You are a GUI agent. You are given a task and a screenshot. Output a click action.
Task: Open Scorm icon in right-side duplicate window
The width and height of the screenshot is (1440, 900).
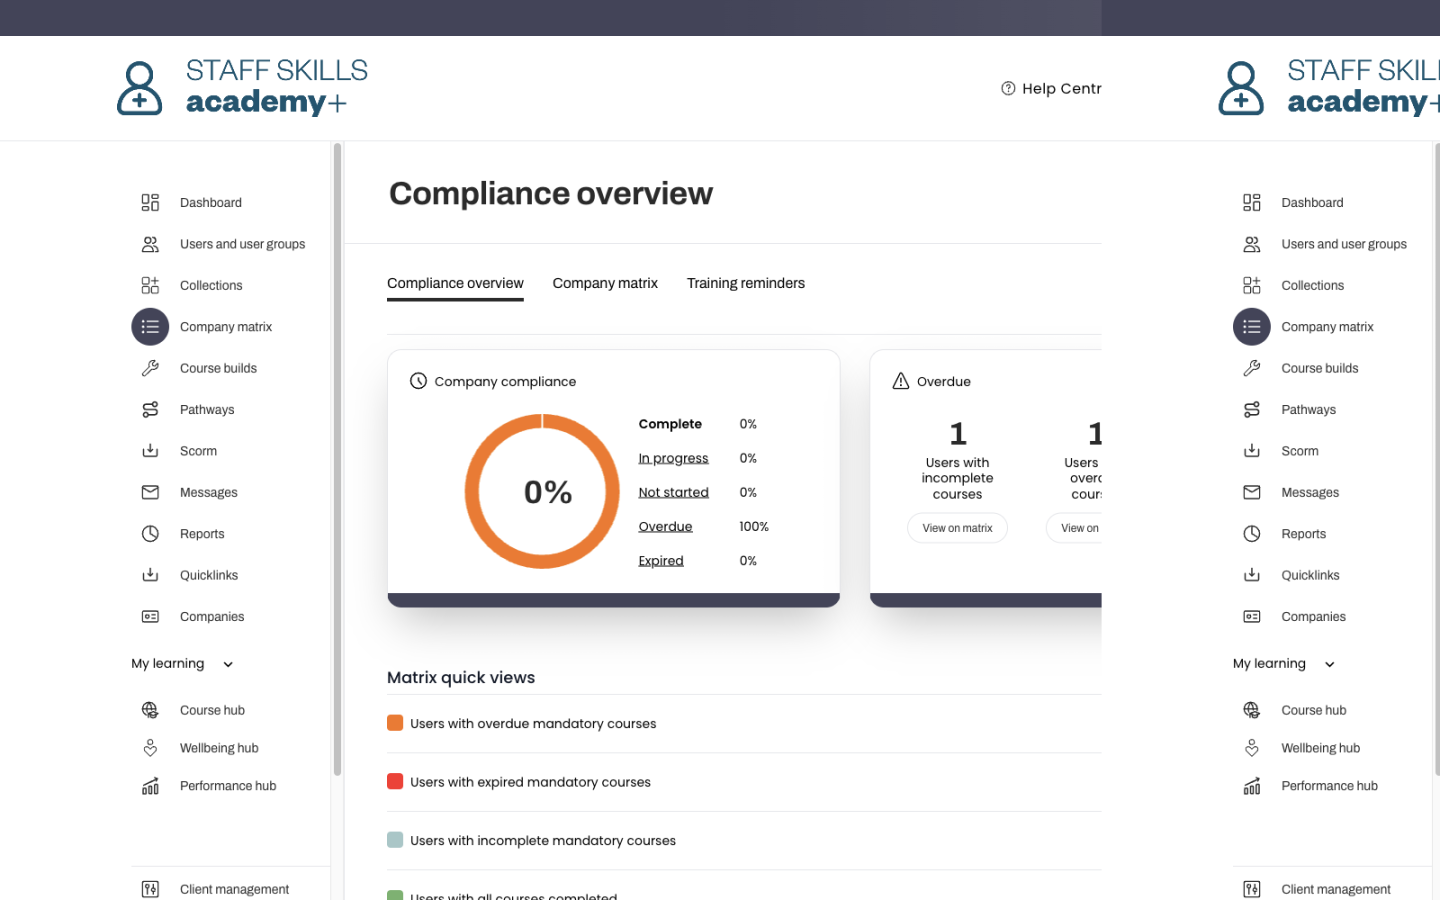[1252, 451]
